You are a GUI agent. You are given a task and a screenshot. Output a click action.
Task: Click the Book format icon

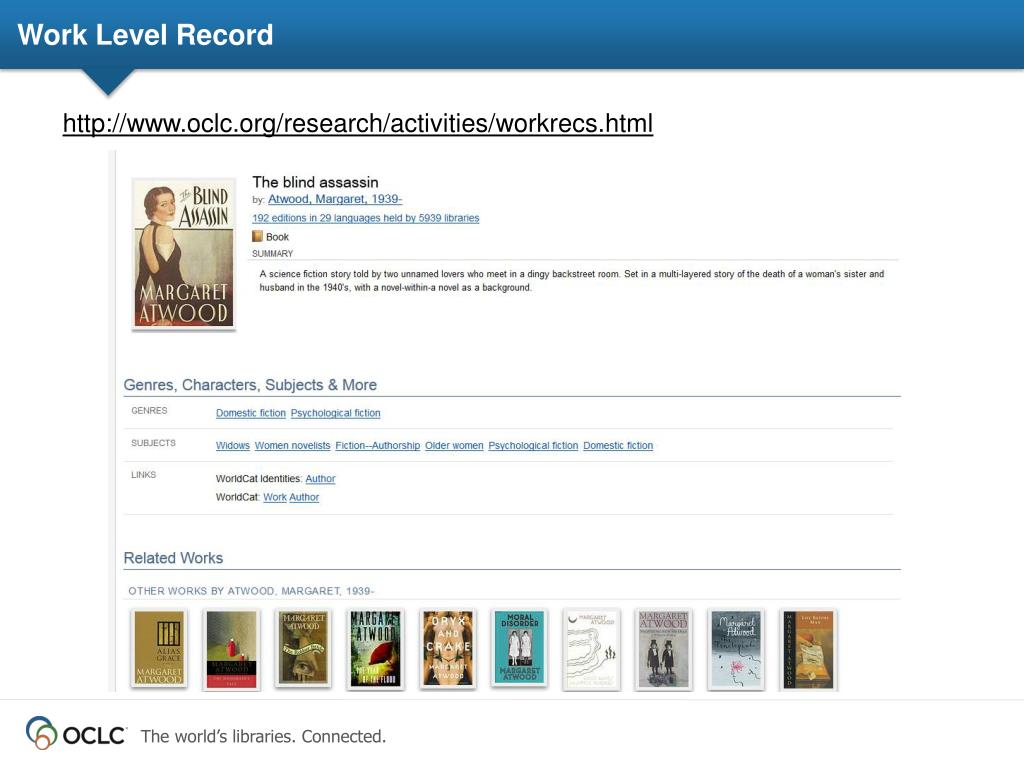coord(257,236)
